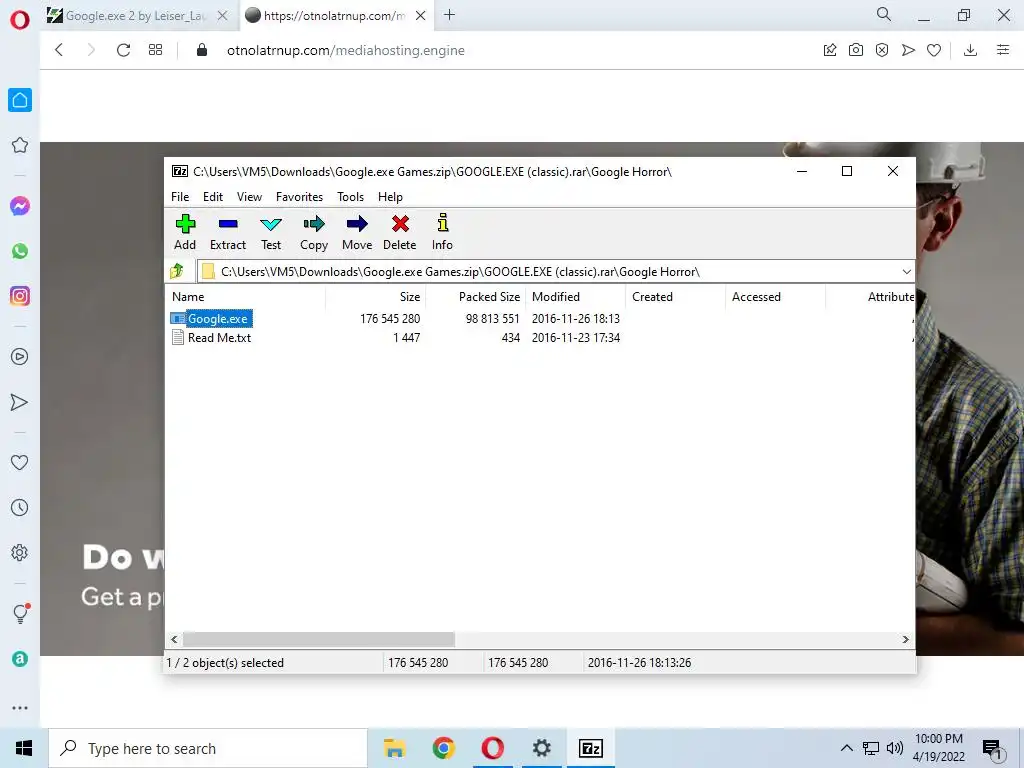The height and width of the screenshot is (768, 1024).
Task: Open the Windows Start menu
Action: pyautogui.click(x=24, y=748)
